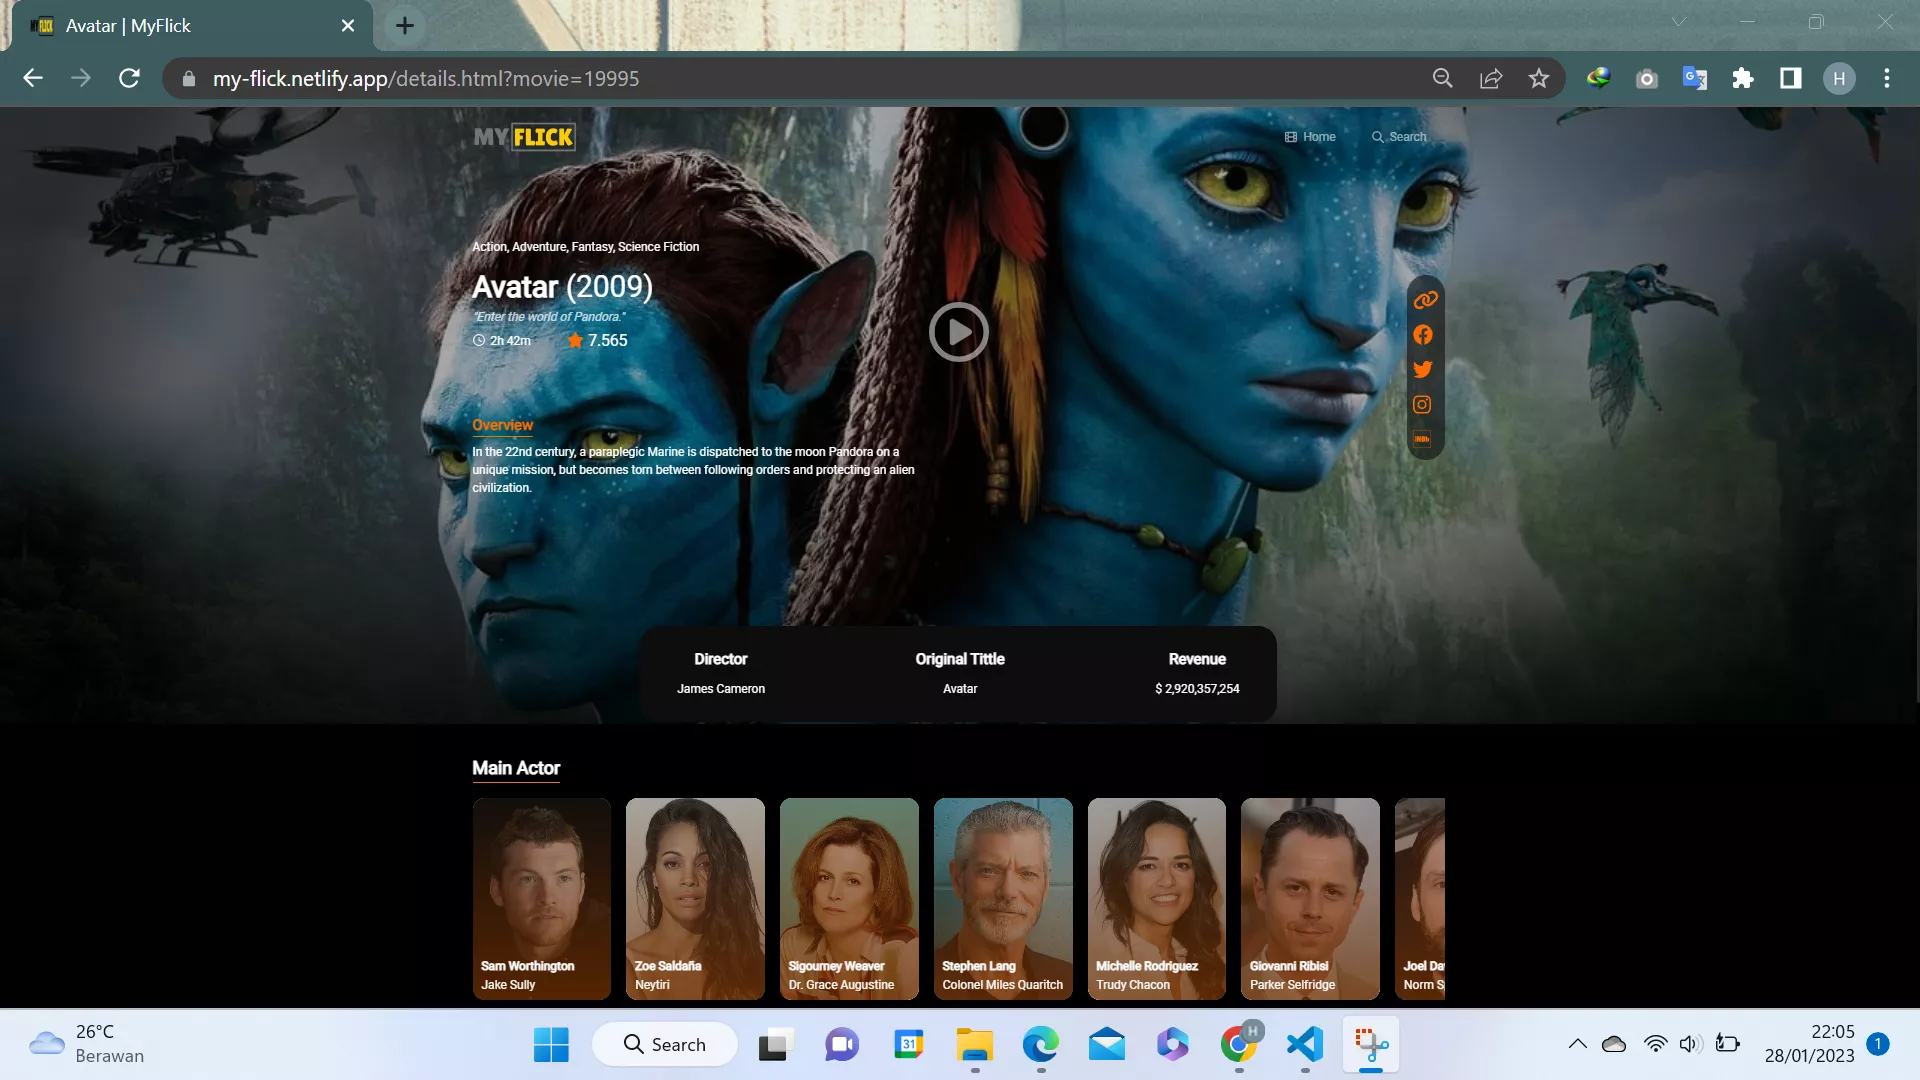Image resolution: width=1920 pixels, height=1080 pixels.
Task: Open Sigourney Weaver's actor card
Action: click(849, 898)
